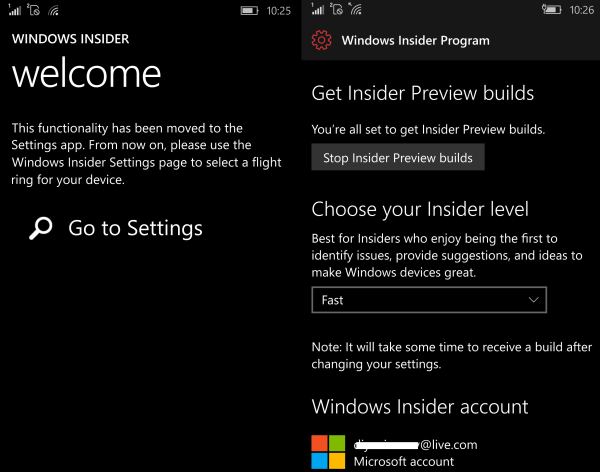Image resolution: width=600 pixels, height=472 pixels.
Task: Tap the signal strength icon in left screen
Action: pos(15,10)
